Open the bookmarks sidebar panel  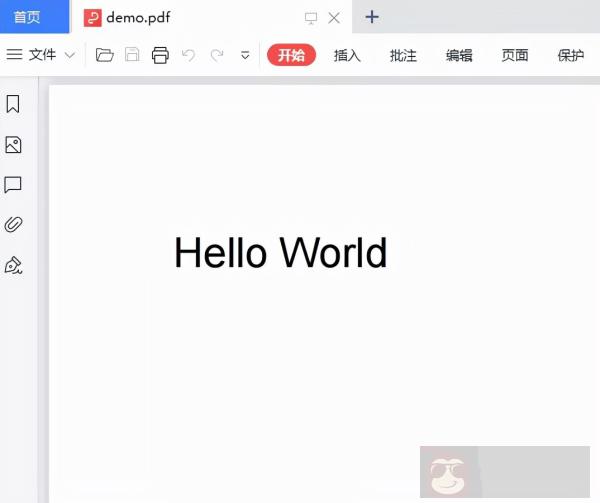pyautogui.click(x=13, y=104)
